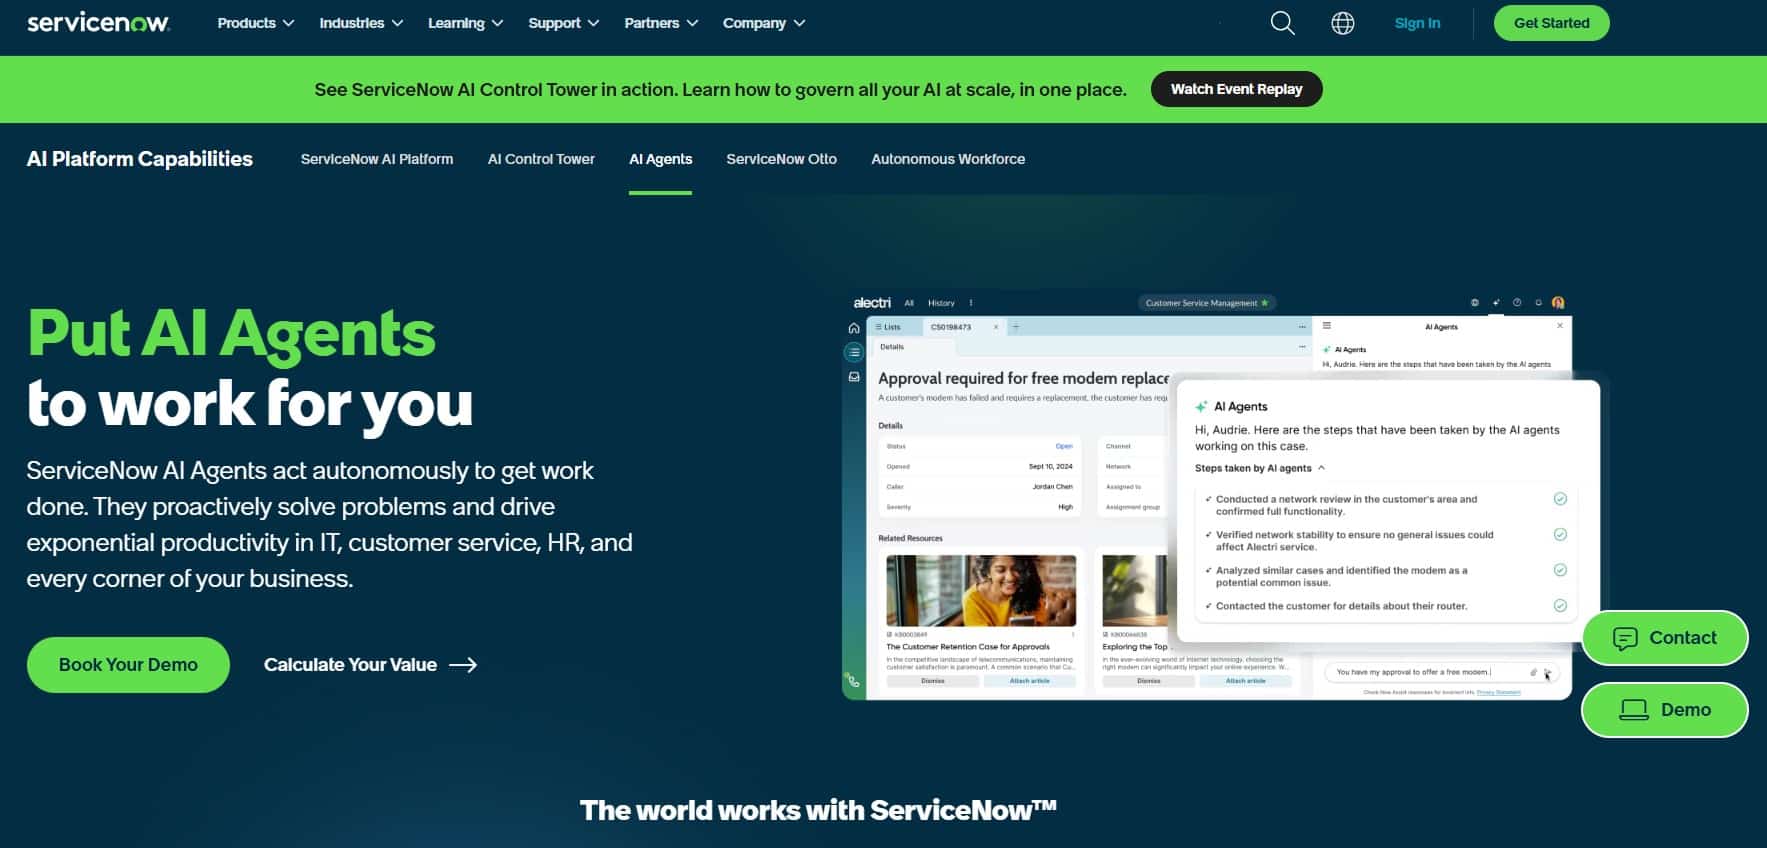Open the ServiceNow AI Platform tab

377,159
